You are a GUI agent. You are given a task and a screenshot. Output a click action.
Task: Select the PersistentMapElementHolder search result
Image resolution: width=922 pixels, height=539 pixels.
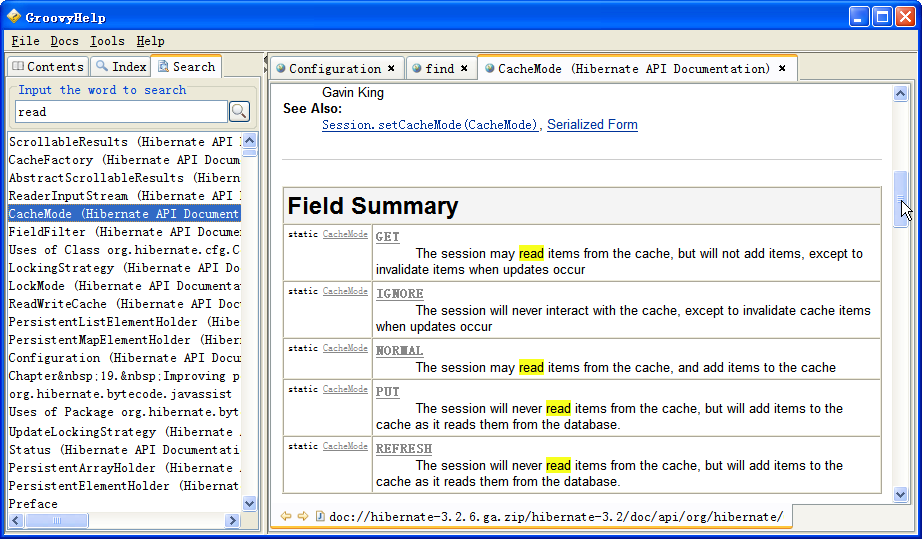click(124, 340)
